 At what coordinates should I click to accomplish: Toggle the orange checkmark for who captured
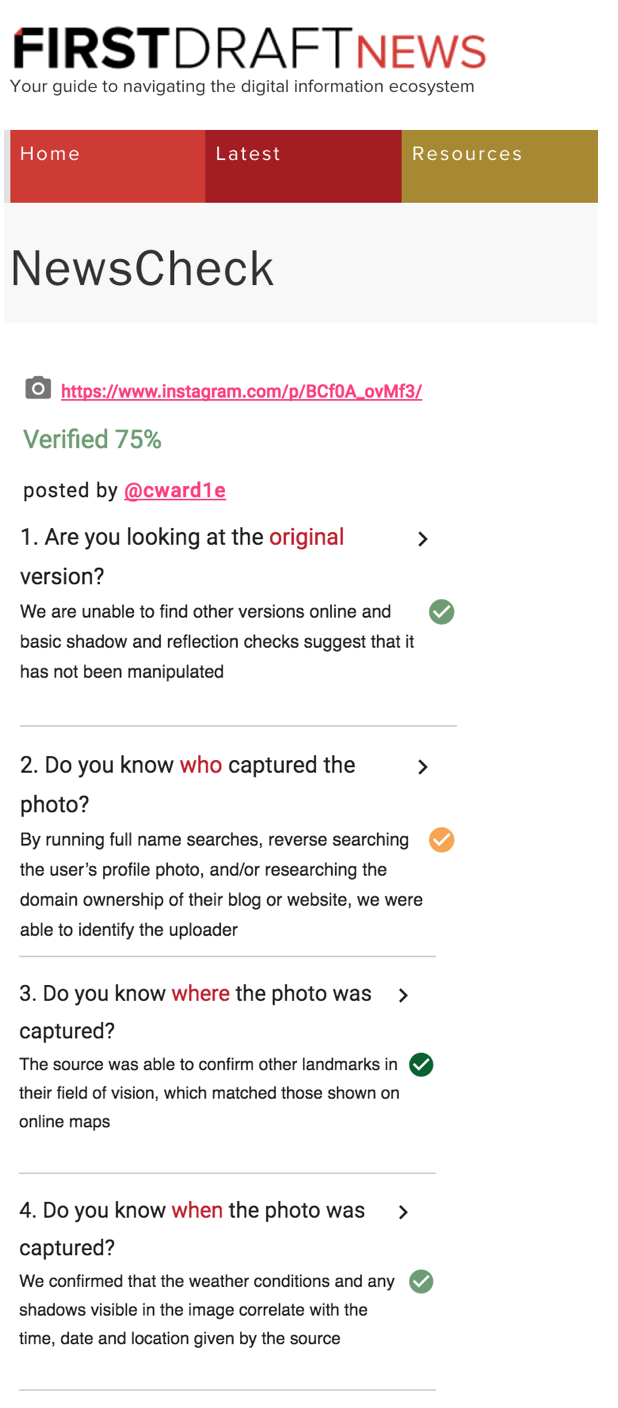tap(441, 840)
